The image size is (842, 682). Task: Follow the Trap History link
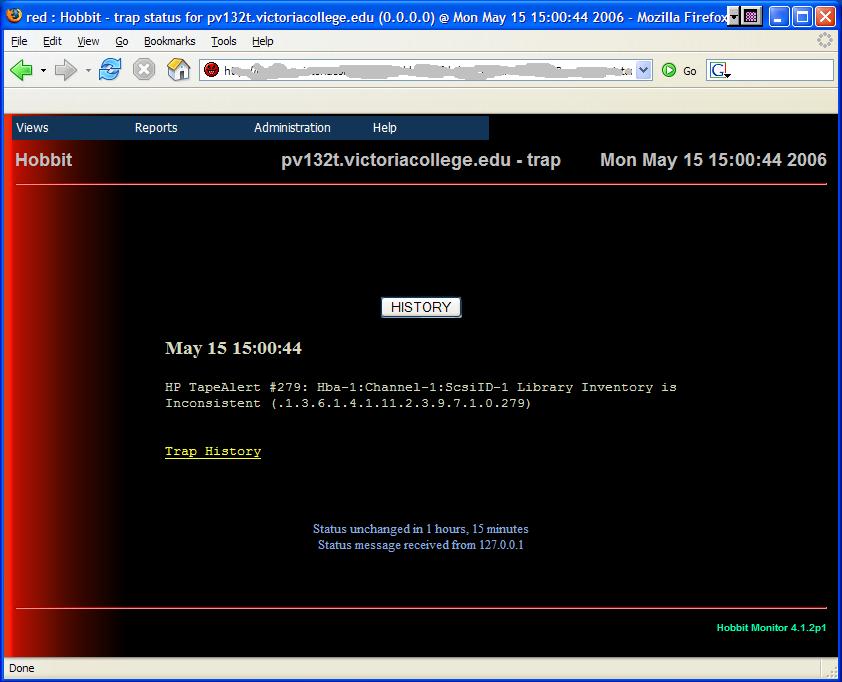(x=213, y=452)
